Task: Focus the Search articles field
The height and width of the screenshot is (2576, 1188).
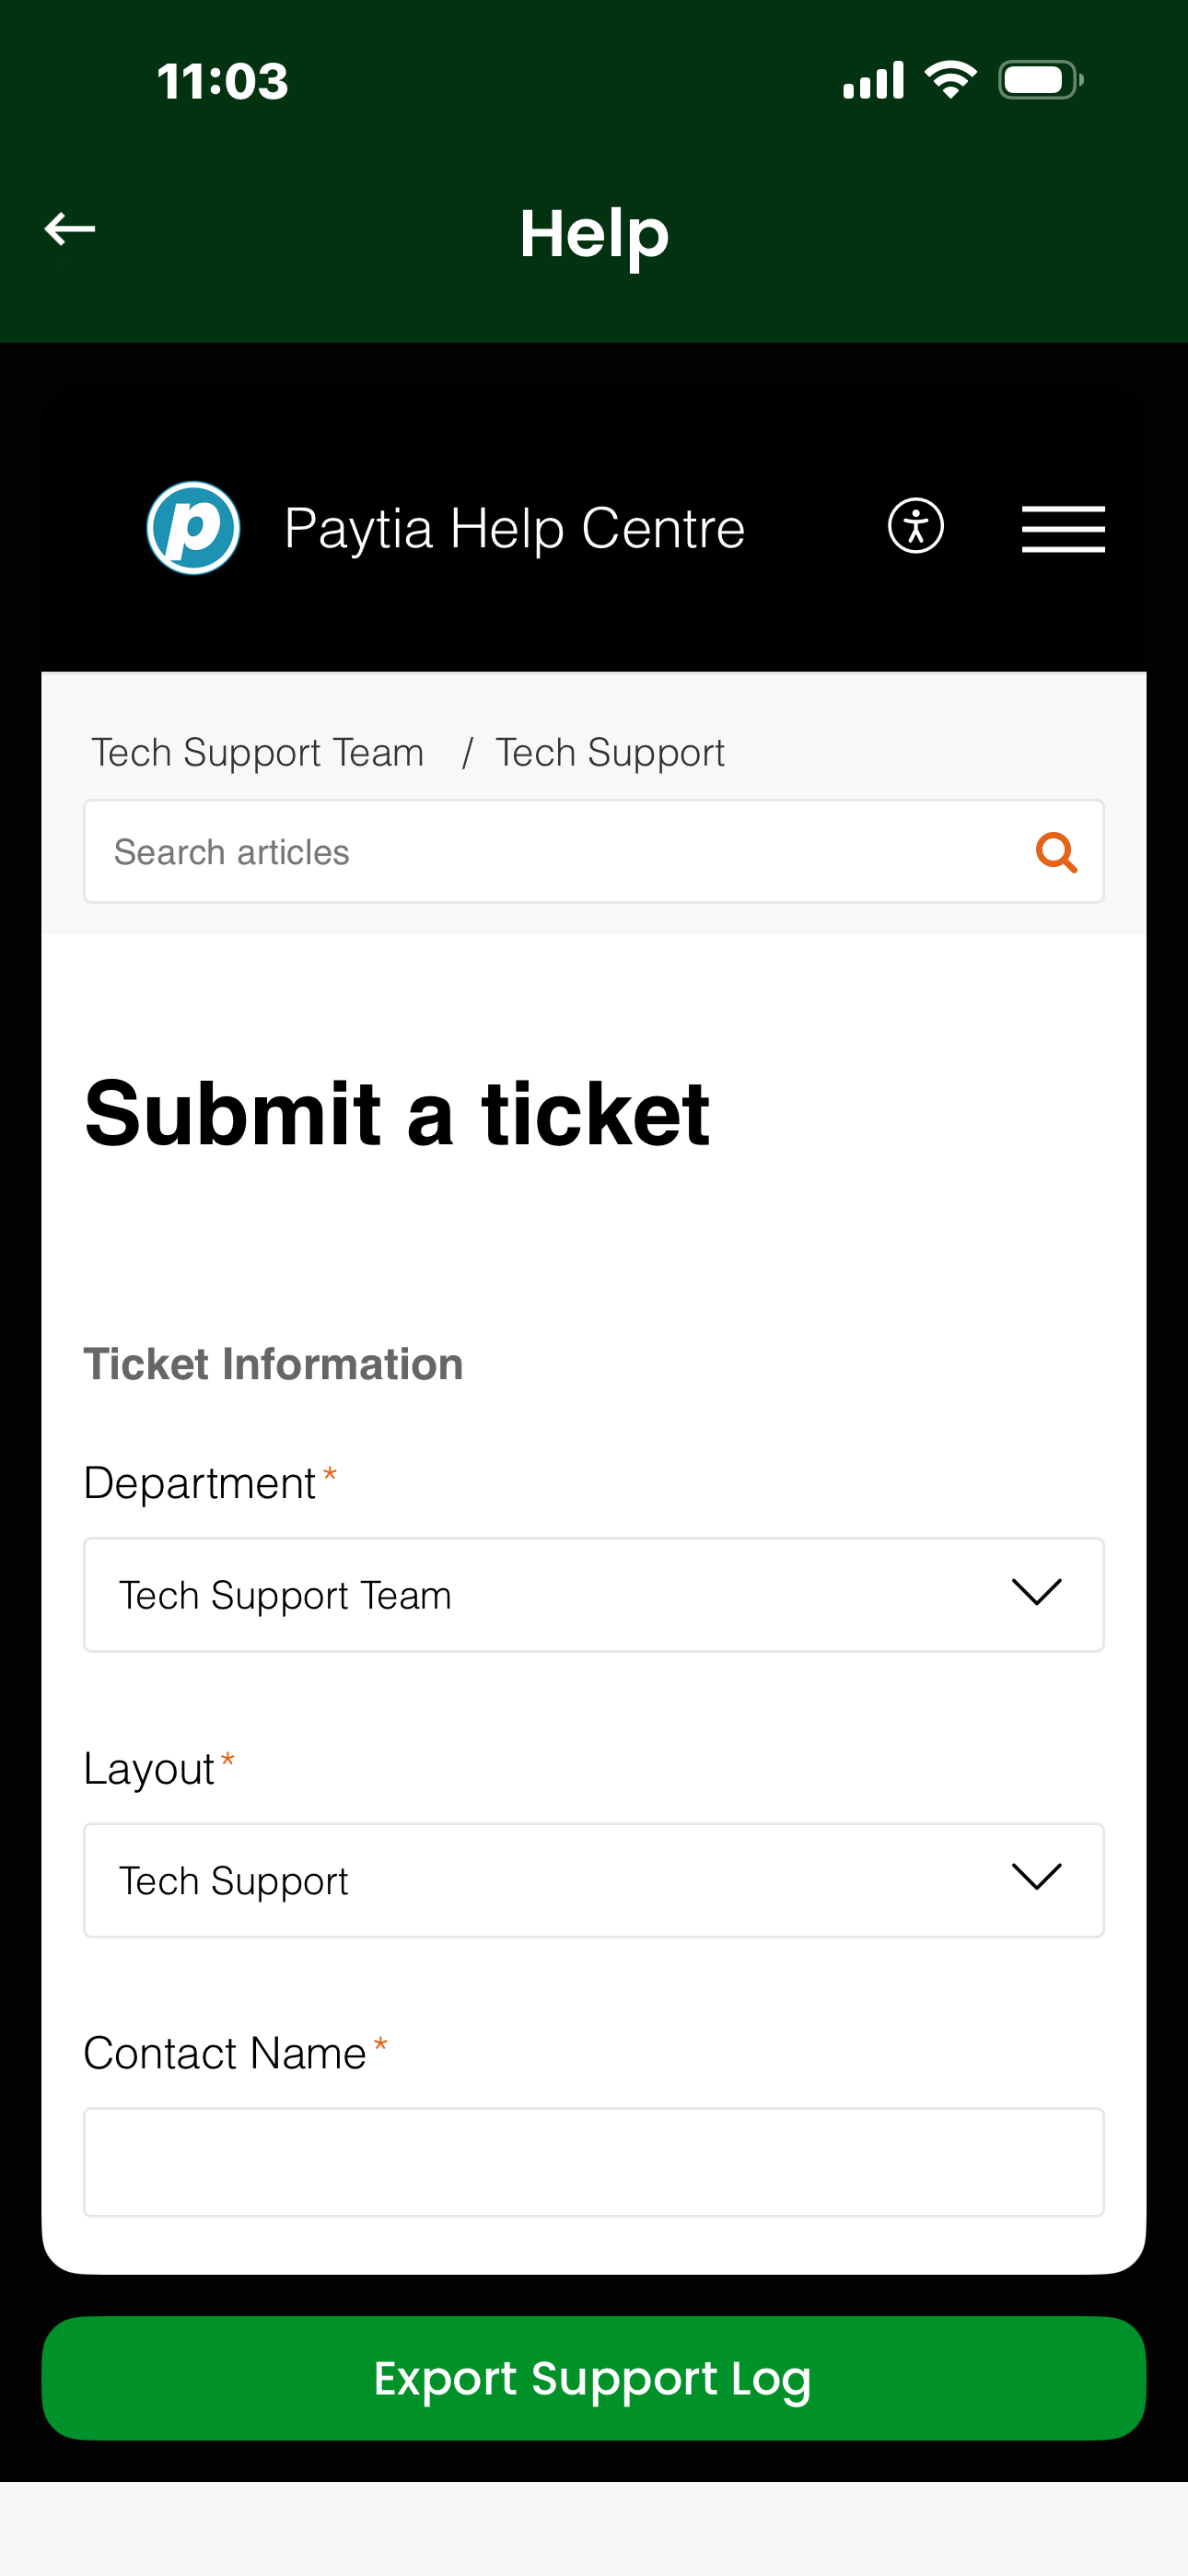Action: 560,852
